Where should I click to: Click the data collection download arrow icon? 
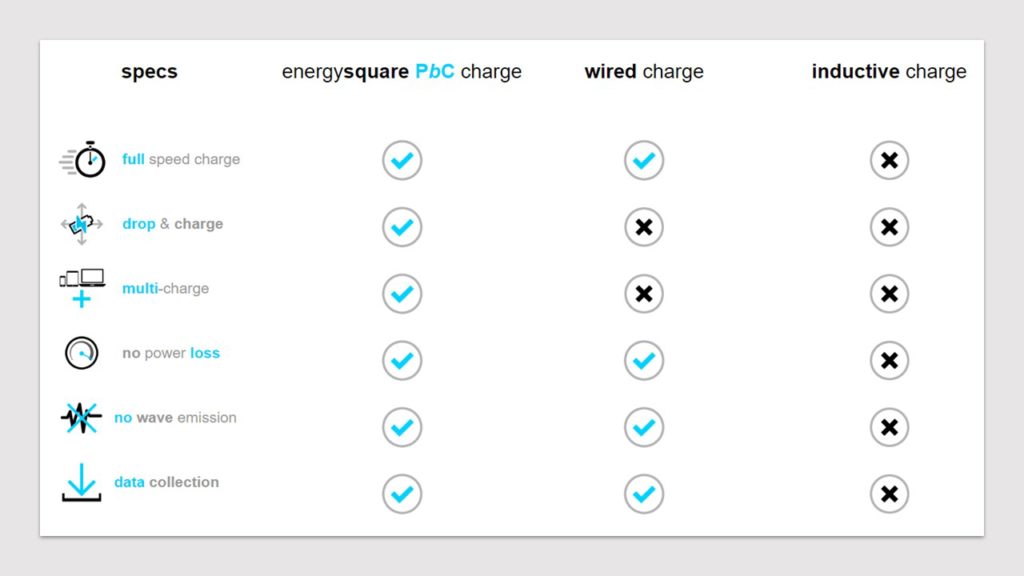[81, 482]
